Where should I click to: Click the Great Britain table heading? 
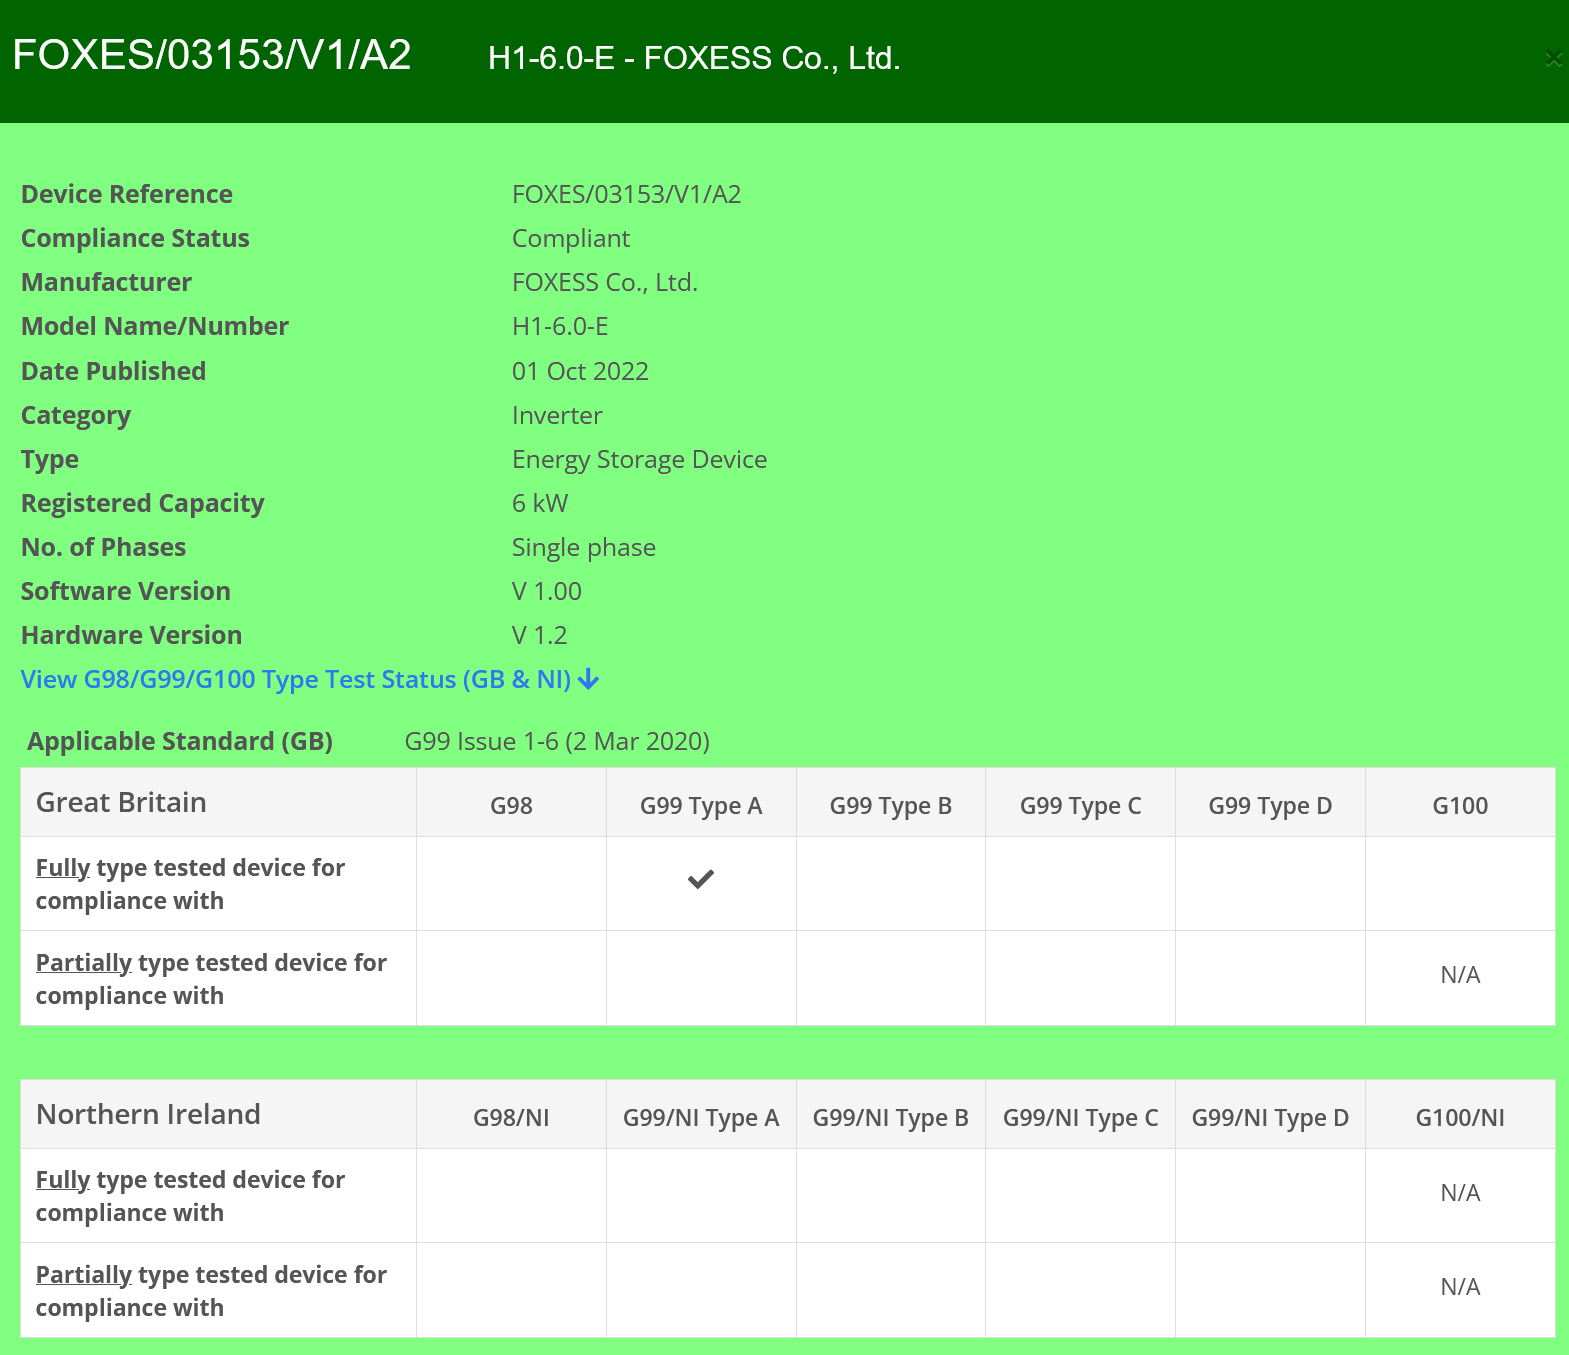point(121,803)
